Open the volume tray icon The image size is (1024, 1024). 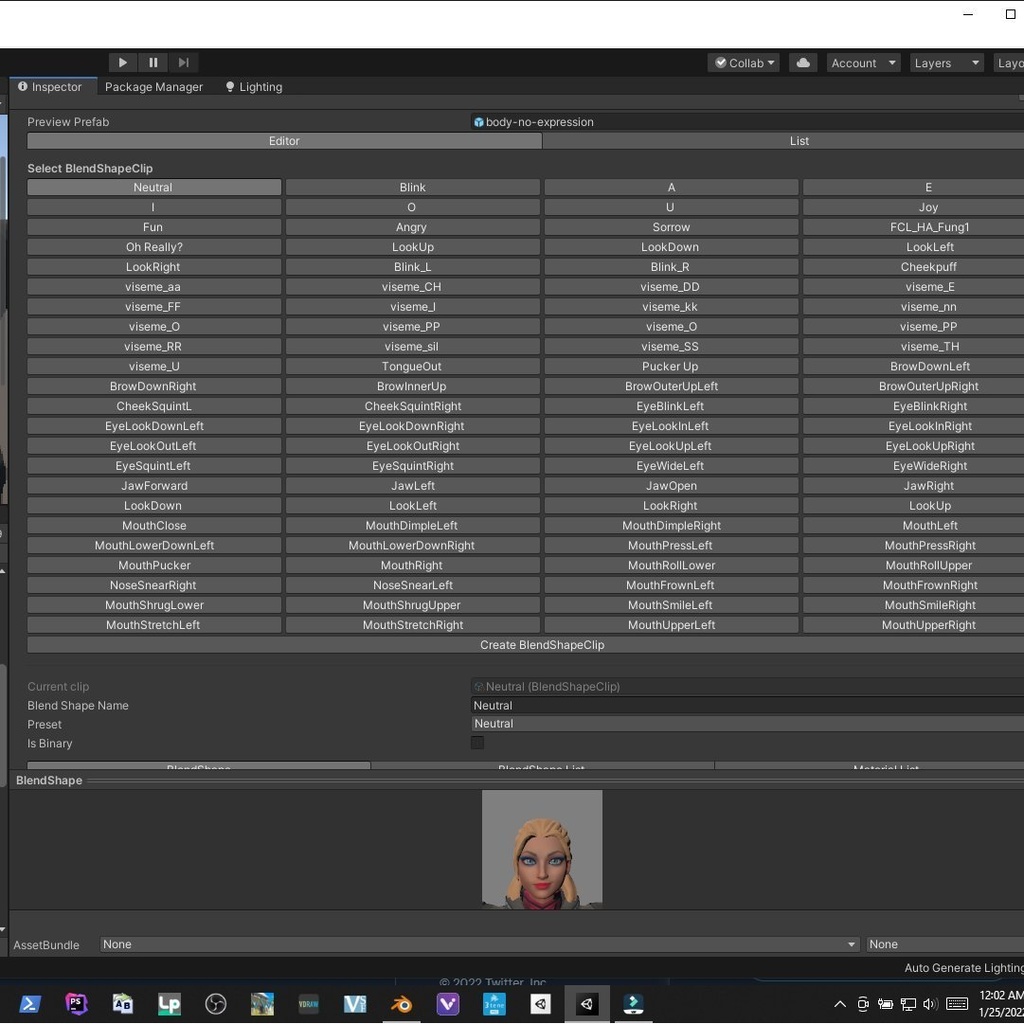(x=930, y=1004)
